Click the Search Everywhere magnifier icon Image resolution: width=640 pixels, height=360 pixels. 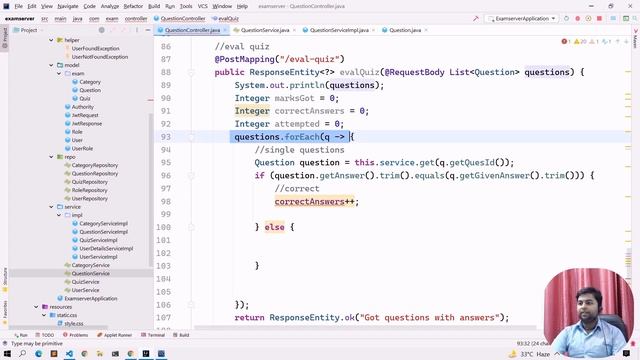click(635, 19)
